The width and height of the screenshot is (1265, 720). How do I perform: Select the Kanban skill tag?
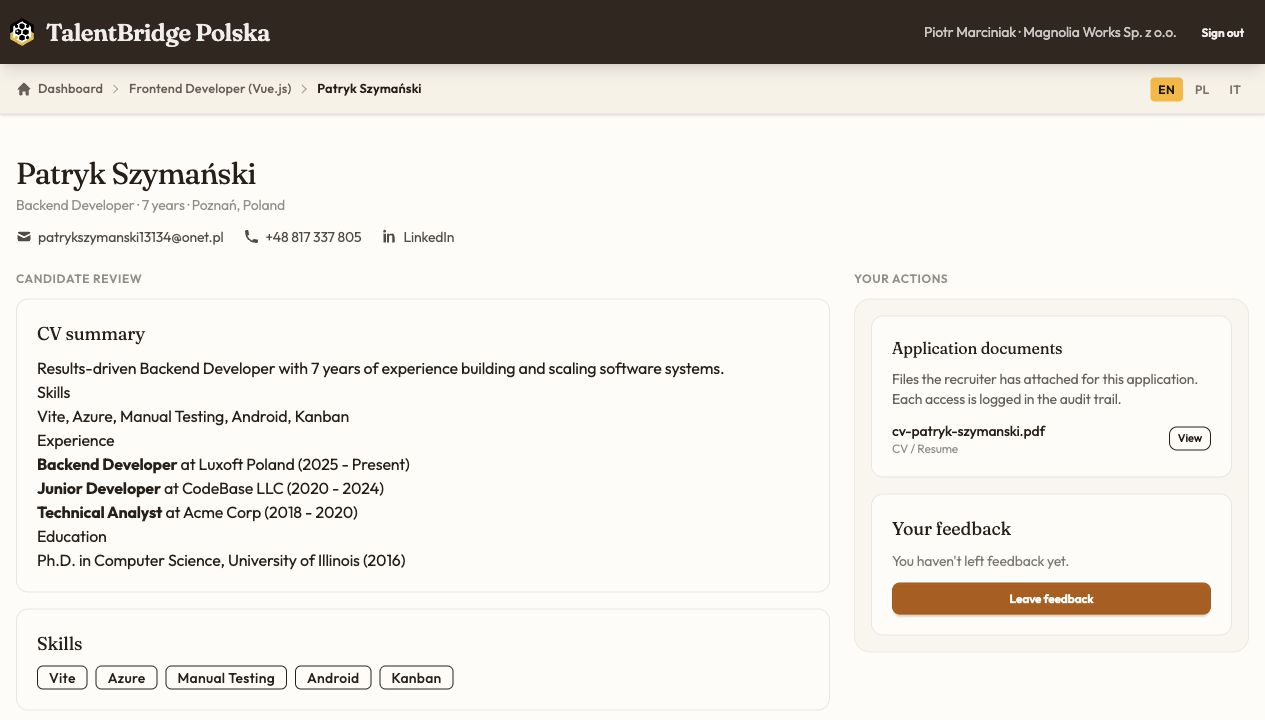pyautogui.click(x=416, y=677)
